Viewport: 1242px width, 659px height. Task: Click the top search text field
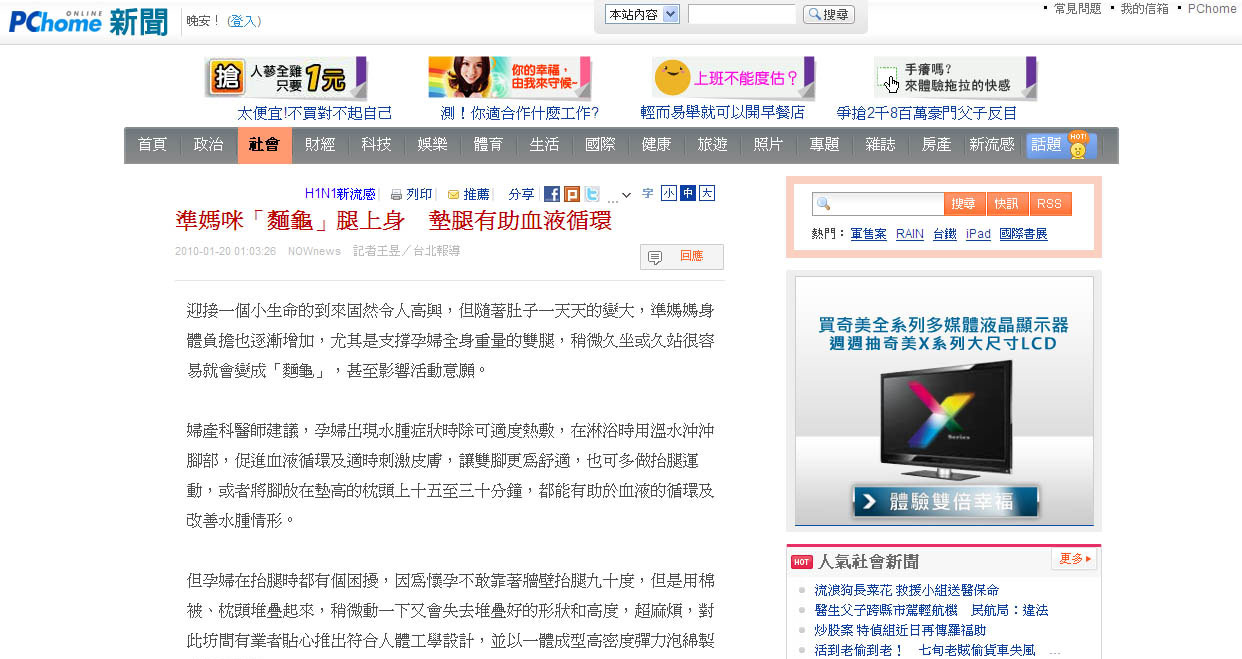pyautogui.click(x=741, y=14)
